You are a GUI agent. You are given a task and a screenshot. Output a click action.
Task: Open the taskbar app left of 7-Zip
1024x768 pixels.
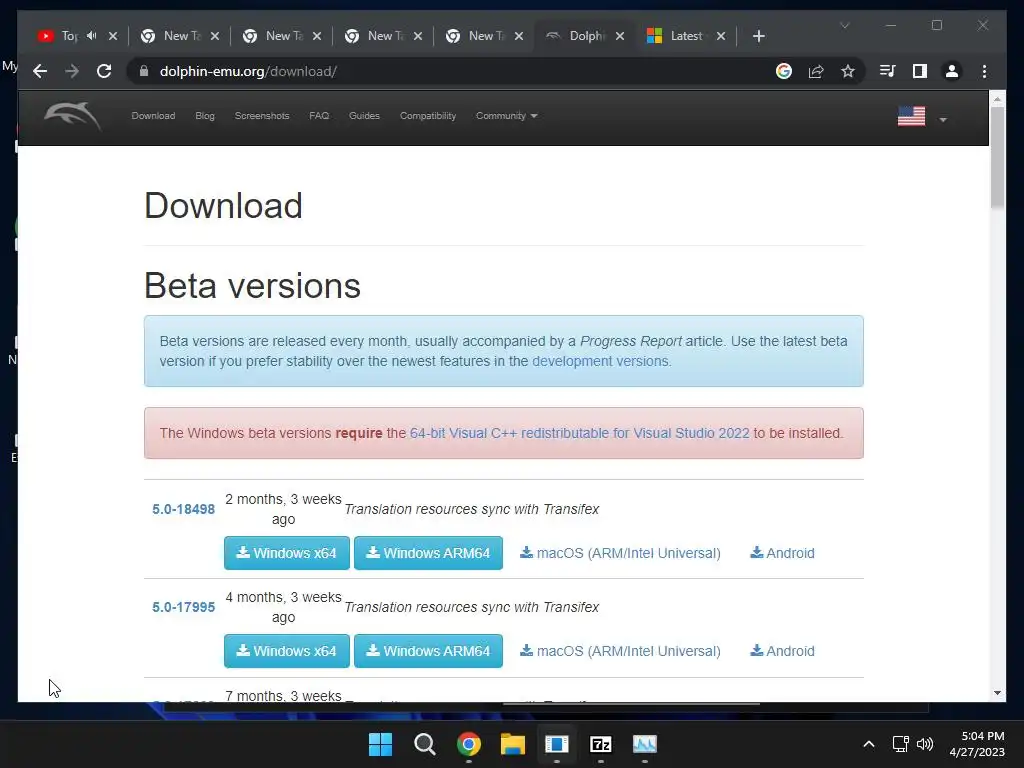pyautogui.click(x=556, y=744)
